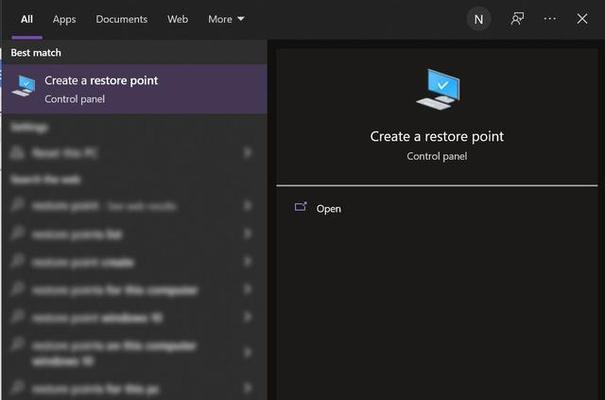Select 'Create a restore point' best match result
Image resolution: width=605 pixels, height=400 pixels.
click(135, 89)
